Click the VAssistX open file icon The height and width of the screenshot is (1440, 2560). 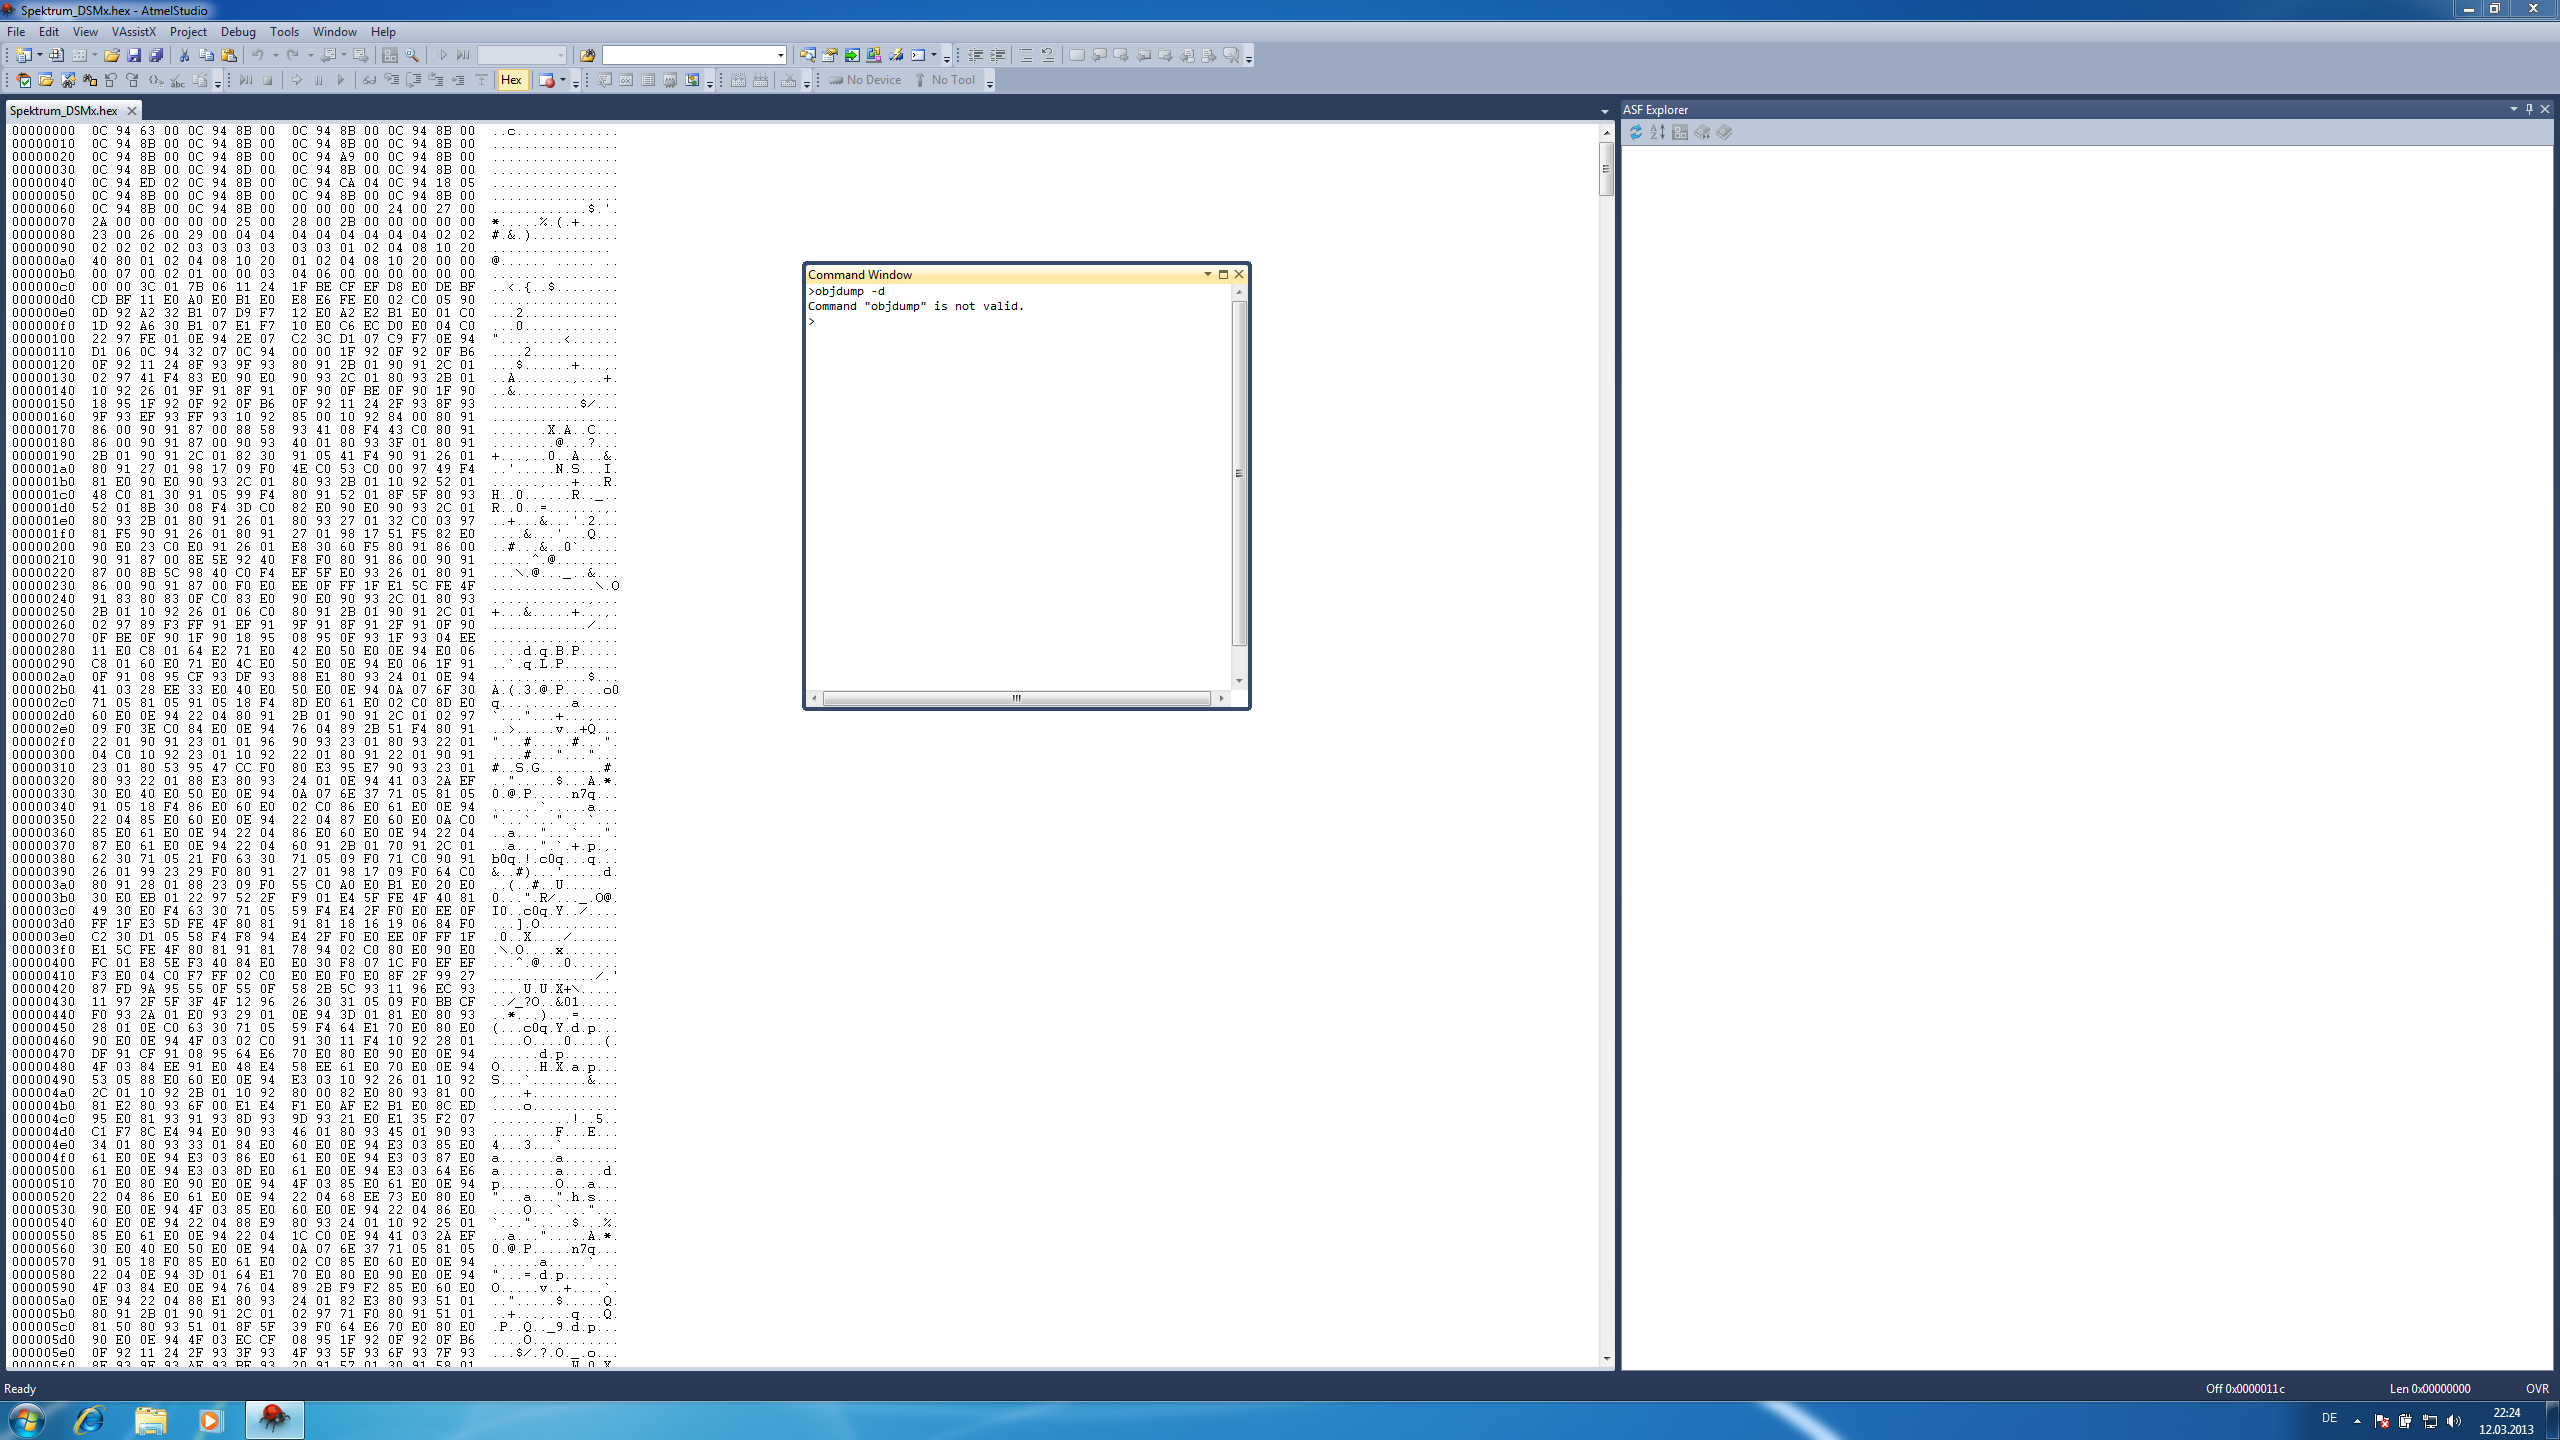[45, 80]
